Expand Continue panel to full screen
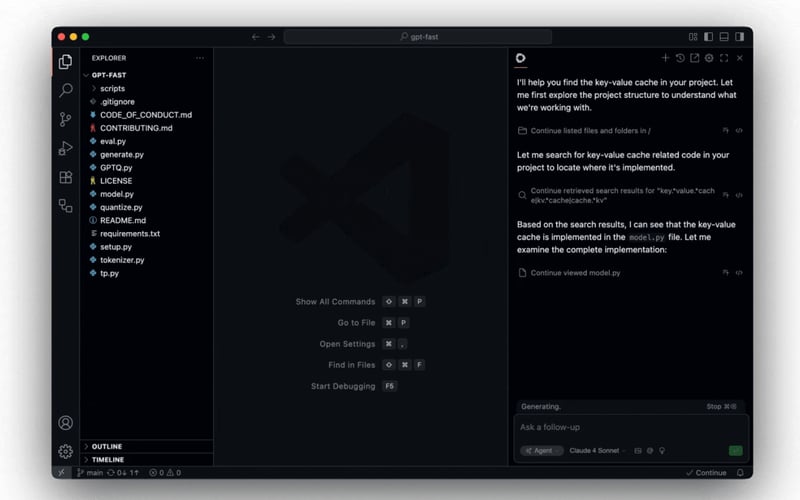 coord(724,58)
